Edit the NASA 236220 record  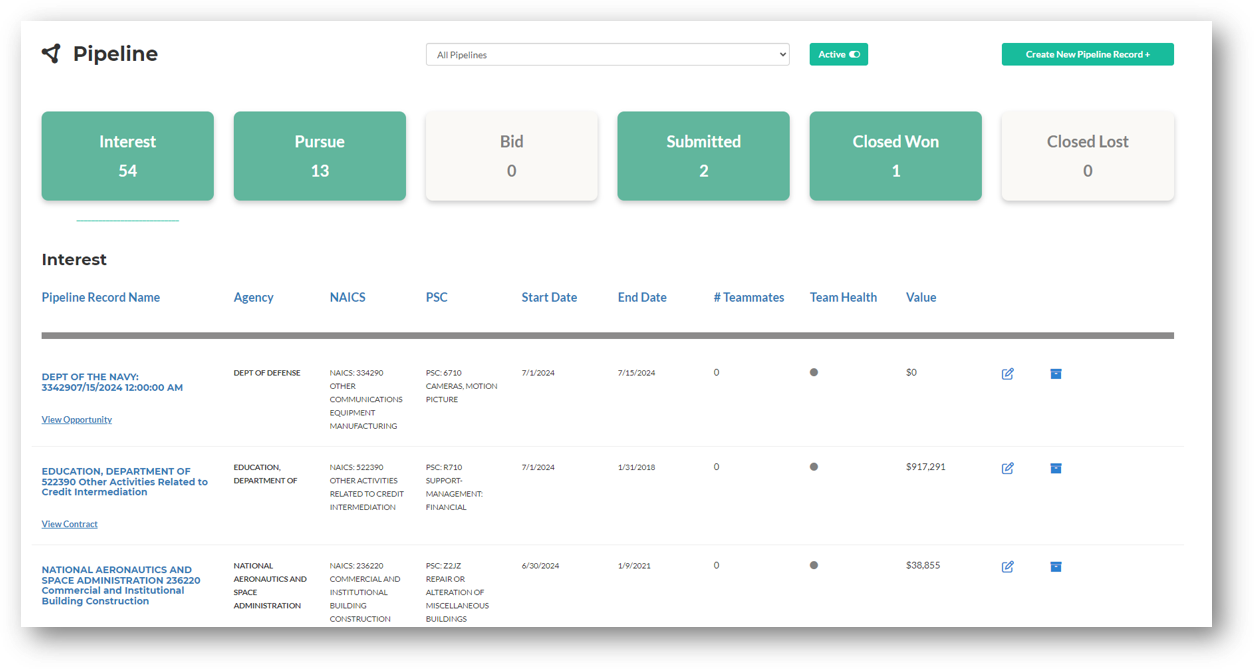(1007, 566)
